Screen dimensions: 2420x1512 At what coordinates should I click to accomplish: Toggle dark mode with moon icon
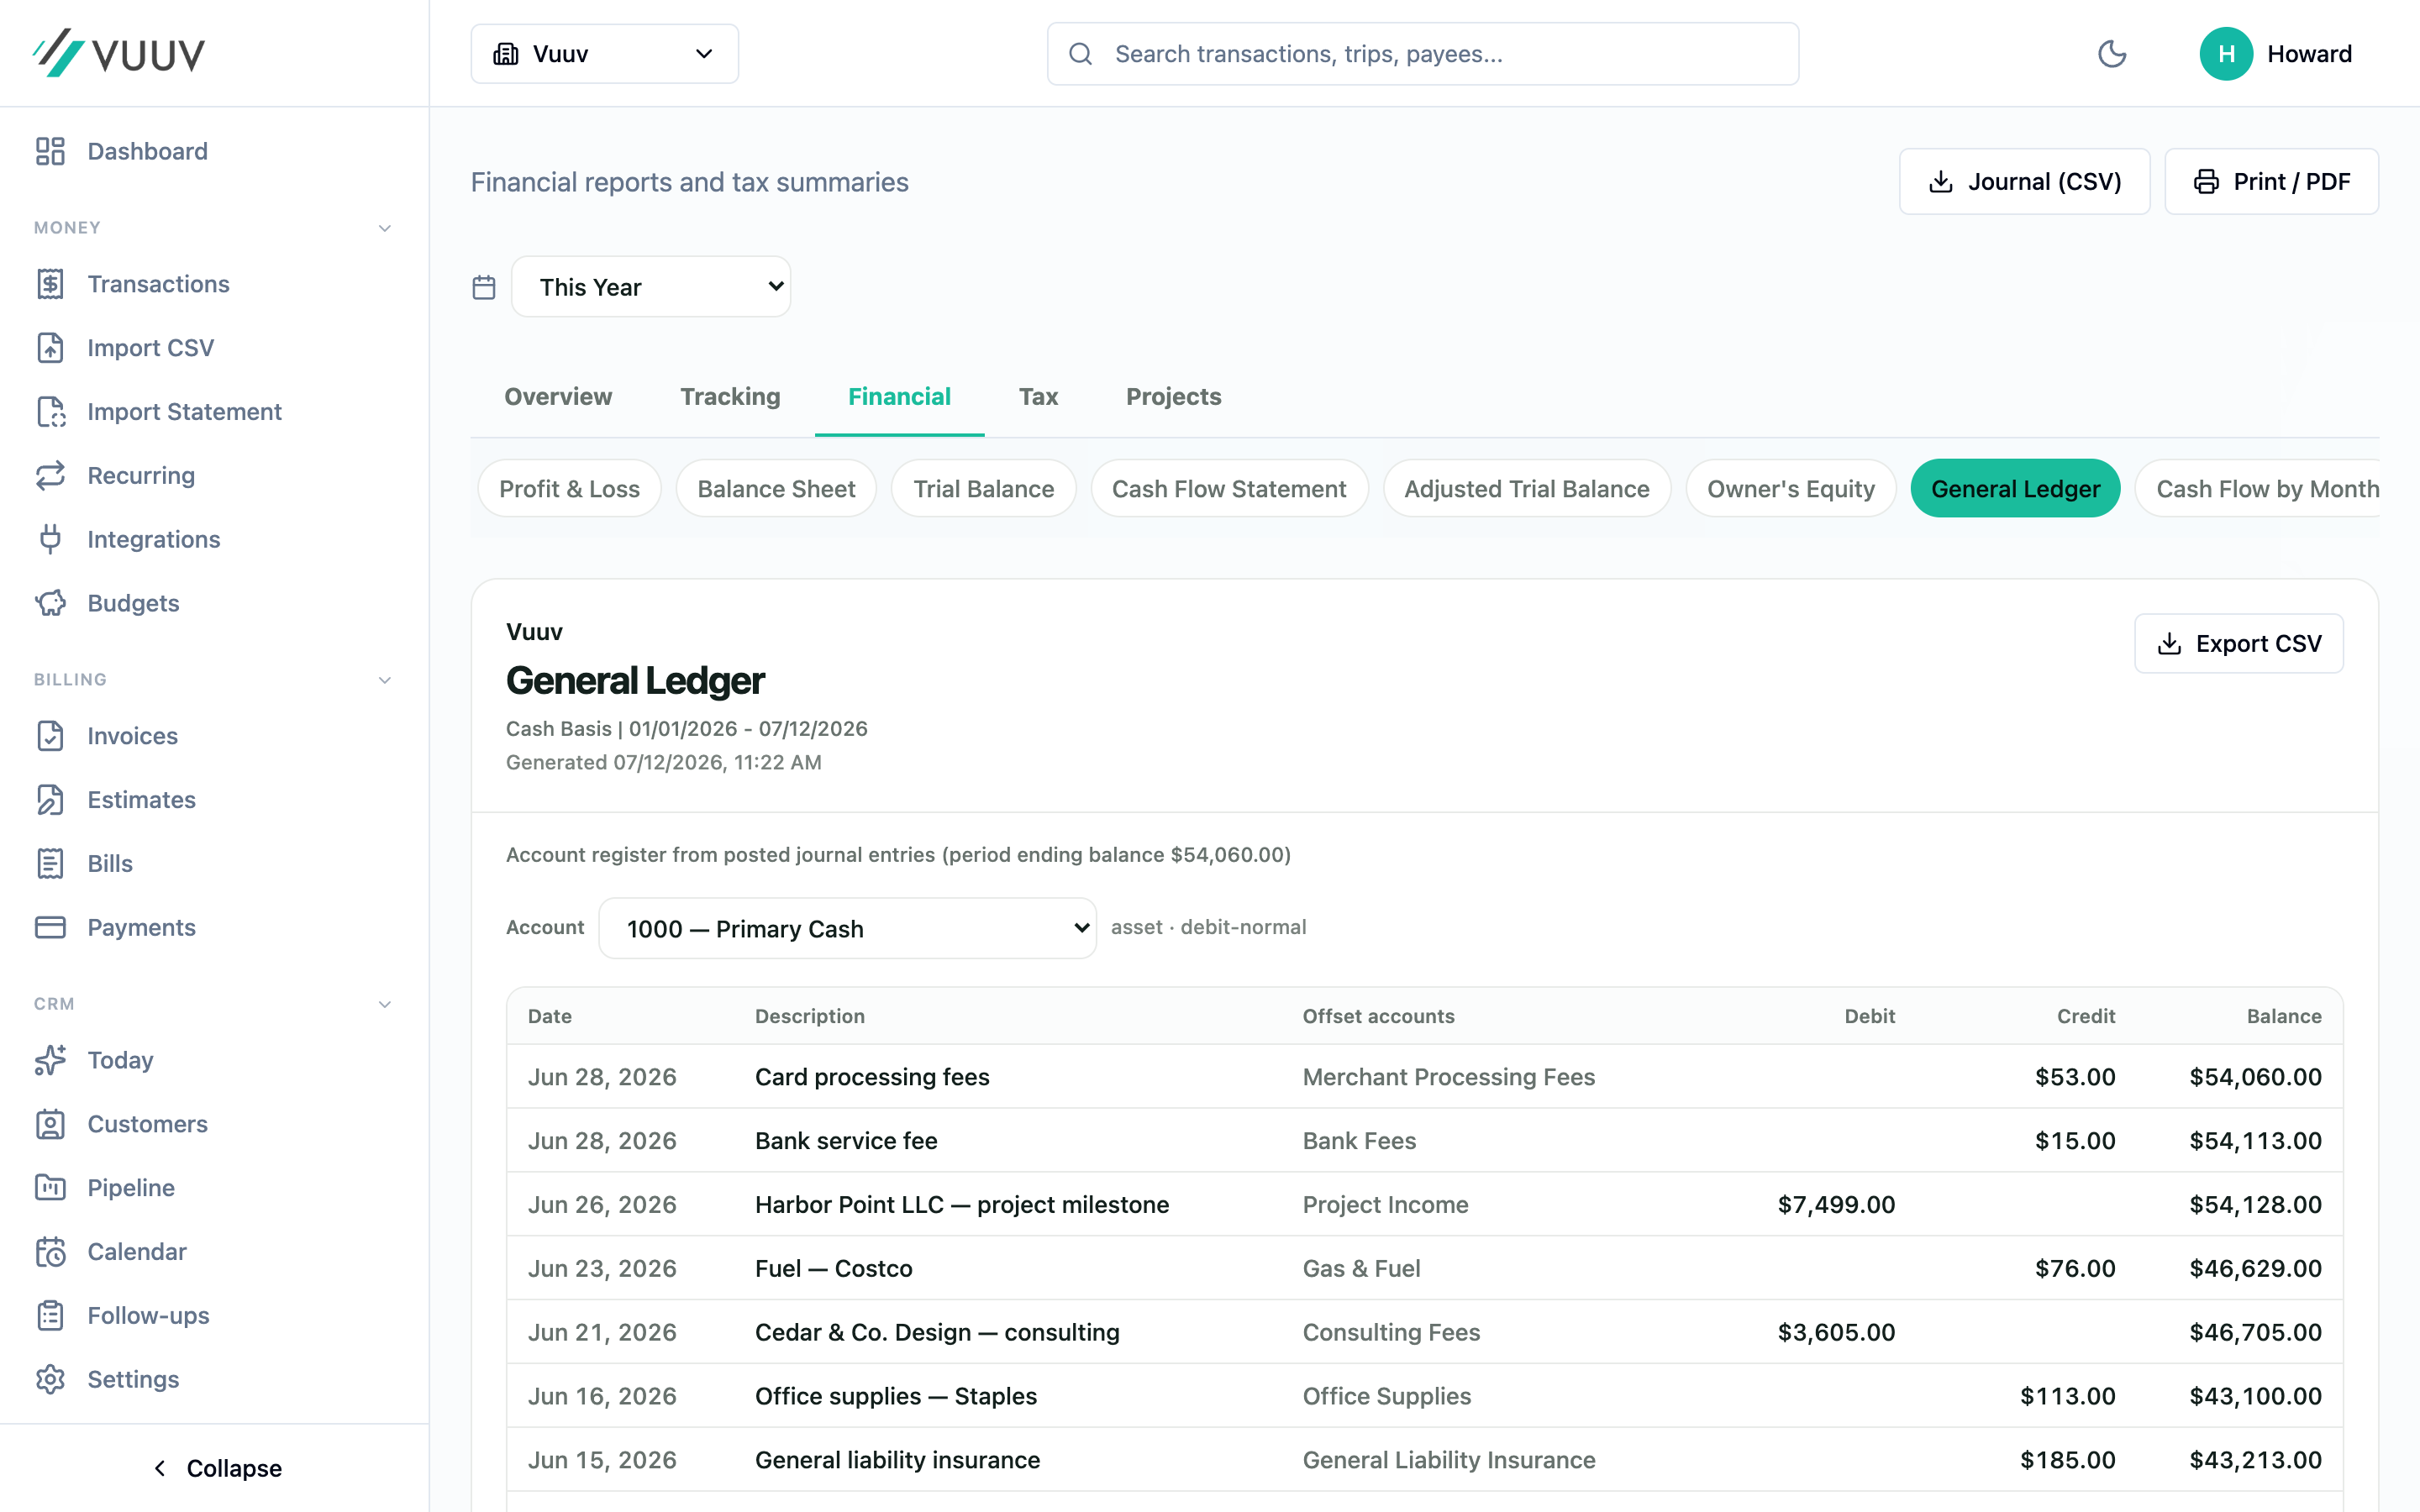coord(2112,54)
